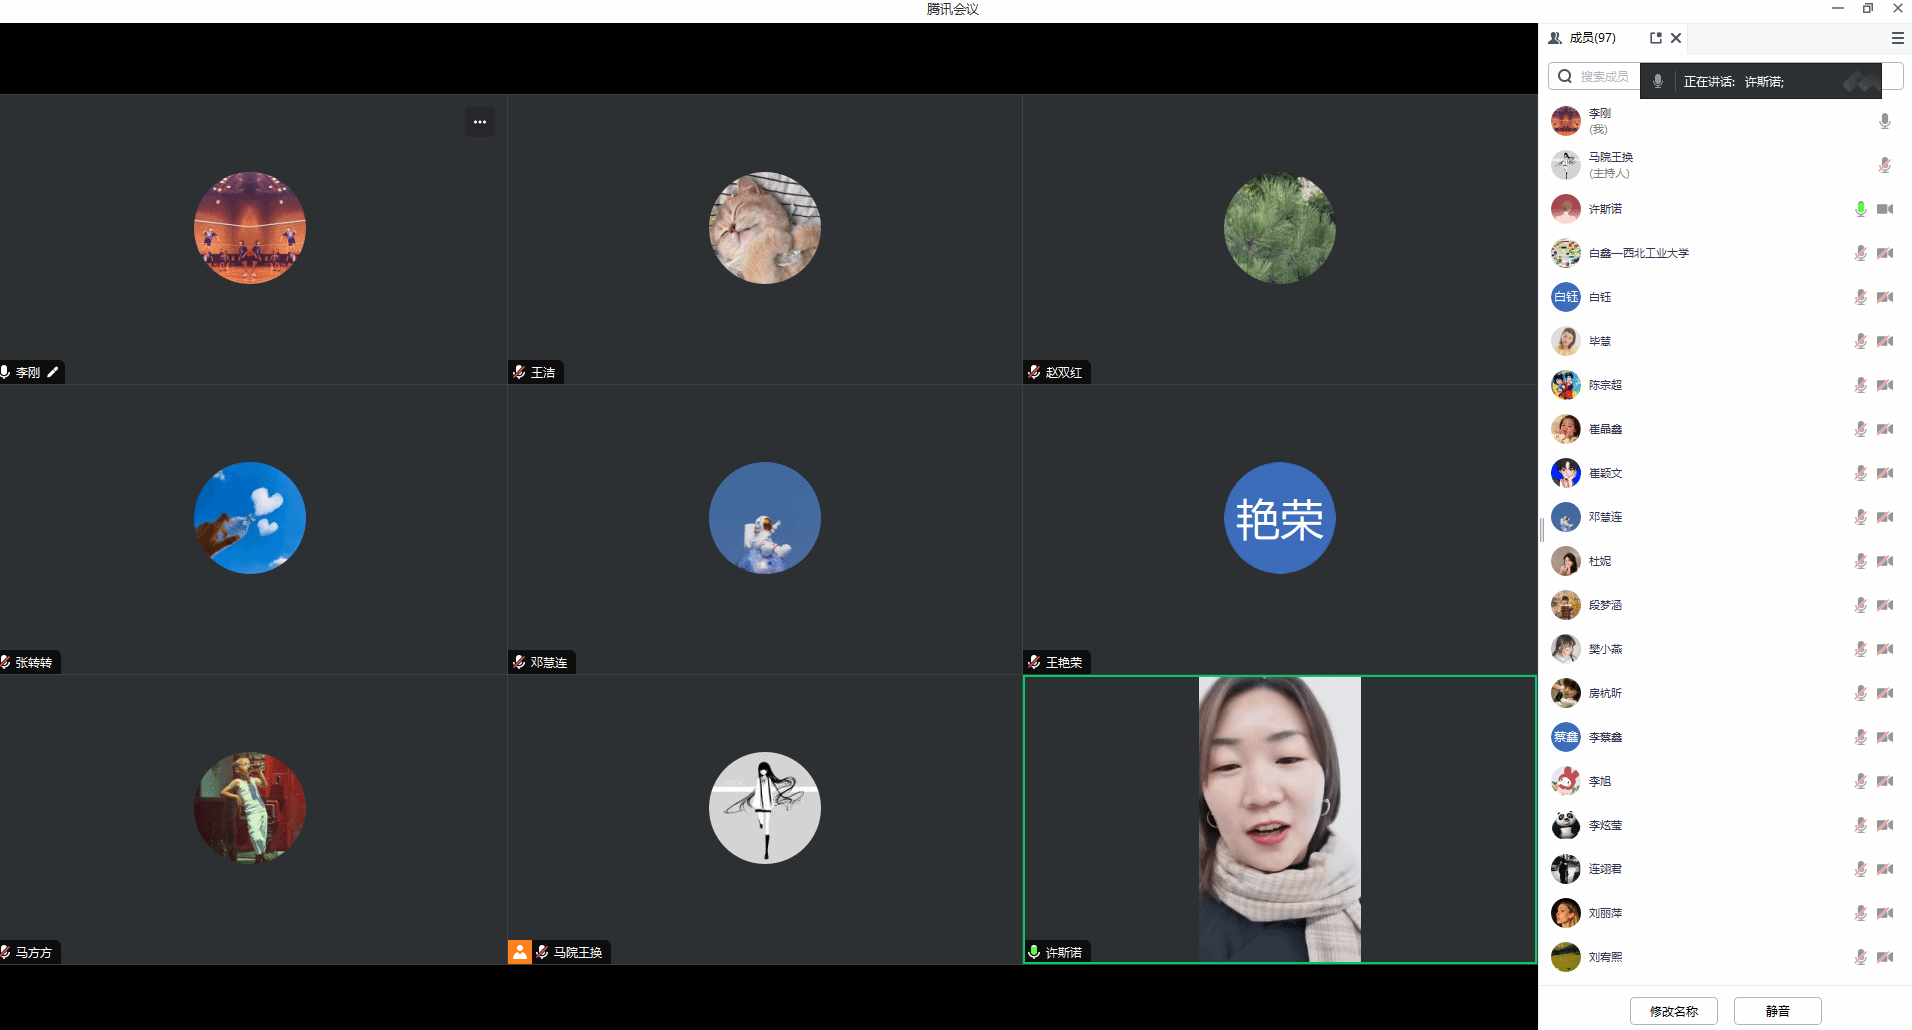This screenshot has height=1030, width=1912.
Task: Close the members panel
Action: pyautogui.click(x=1676, y=38)
